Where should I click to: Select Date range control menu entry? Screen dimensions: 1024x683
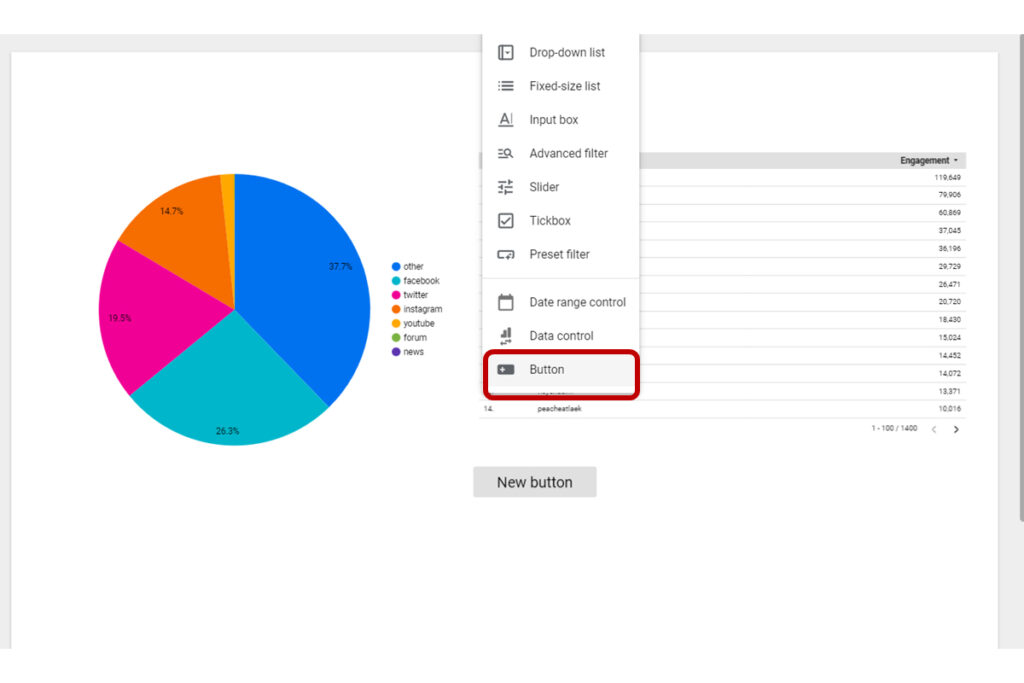click(560, 302)
